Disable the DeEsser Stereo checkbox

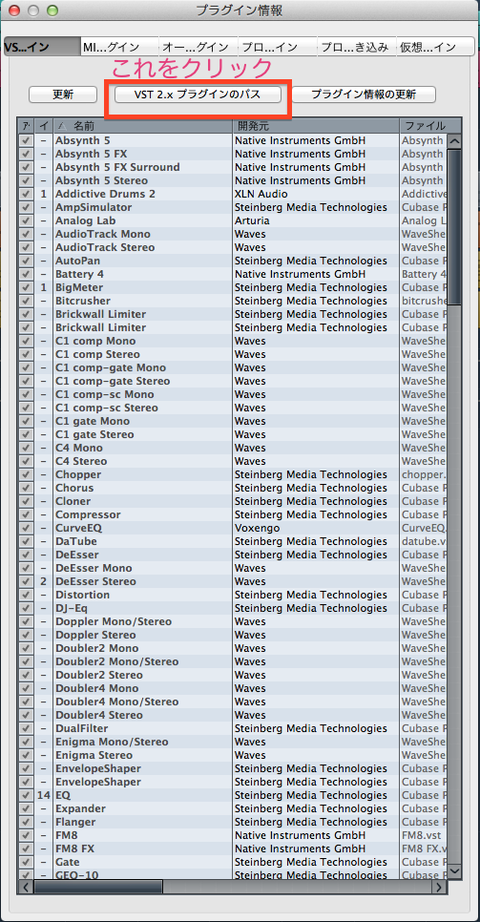[26, 582]
